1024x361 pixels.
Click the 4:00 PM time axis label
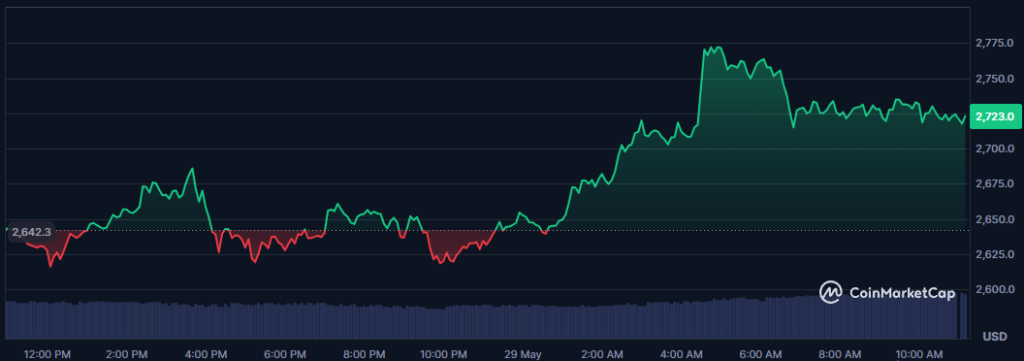(x=206, y=354)
